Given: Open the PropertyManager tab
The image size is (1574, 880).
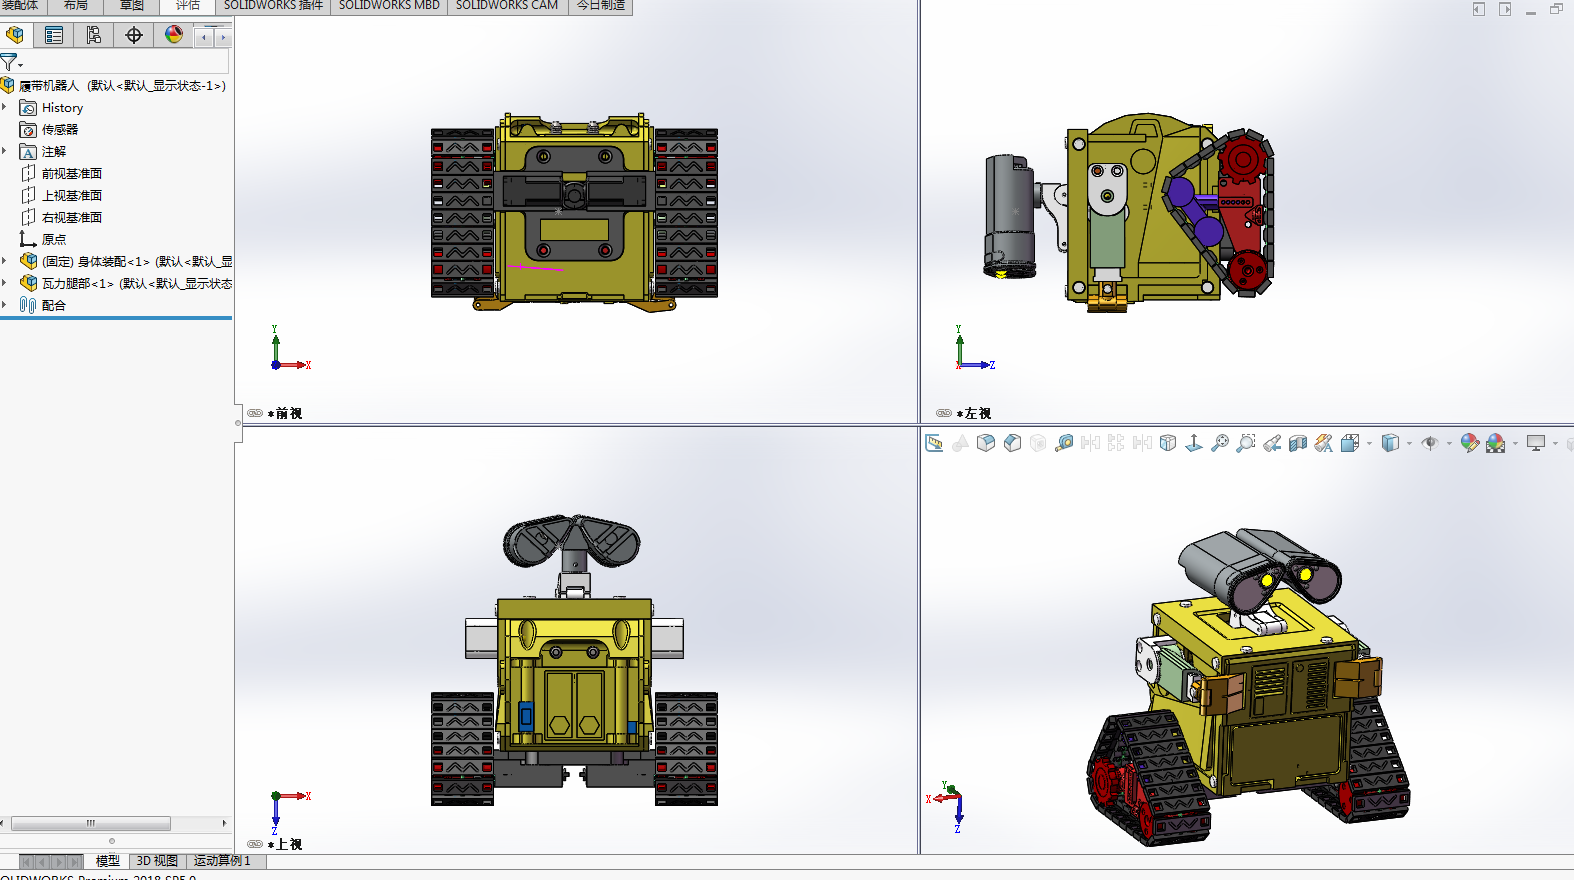Looking at the screenshot, I should tap(54, 35).
